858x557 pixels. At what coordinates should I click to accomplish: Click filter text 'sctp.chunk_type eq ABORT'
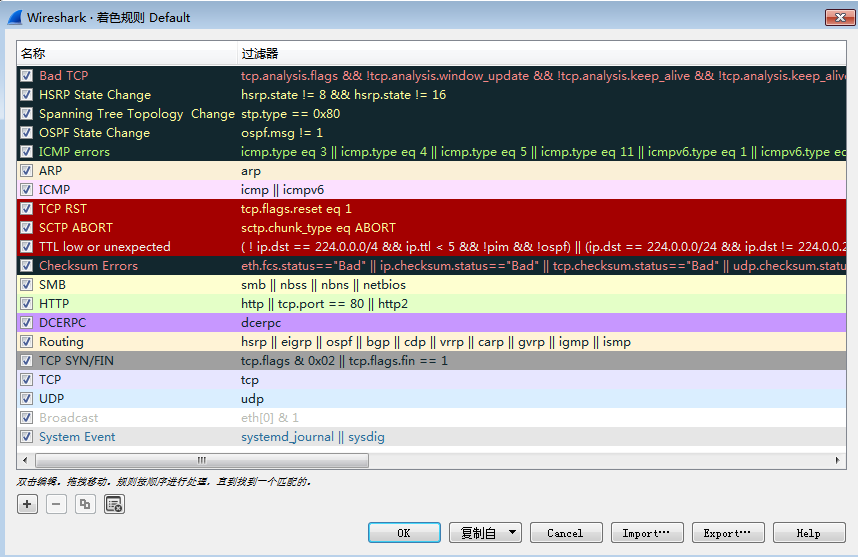318,228
